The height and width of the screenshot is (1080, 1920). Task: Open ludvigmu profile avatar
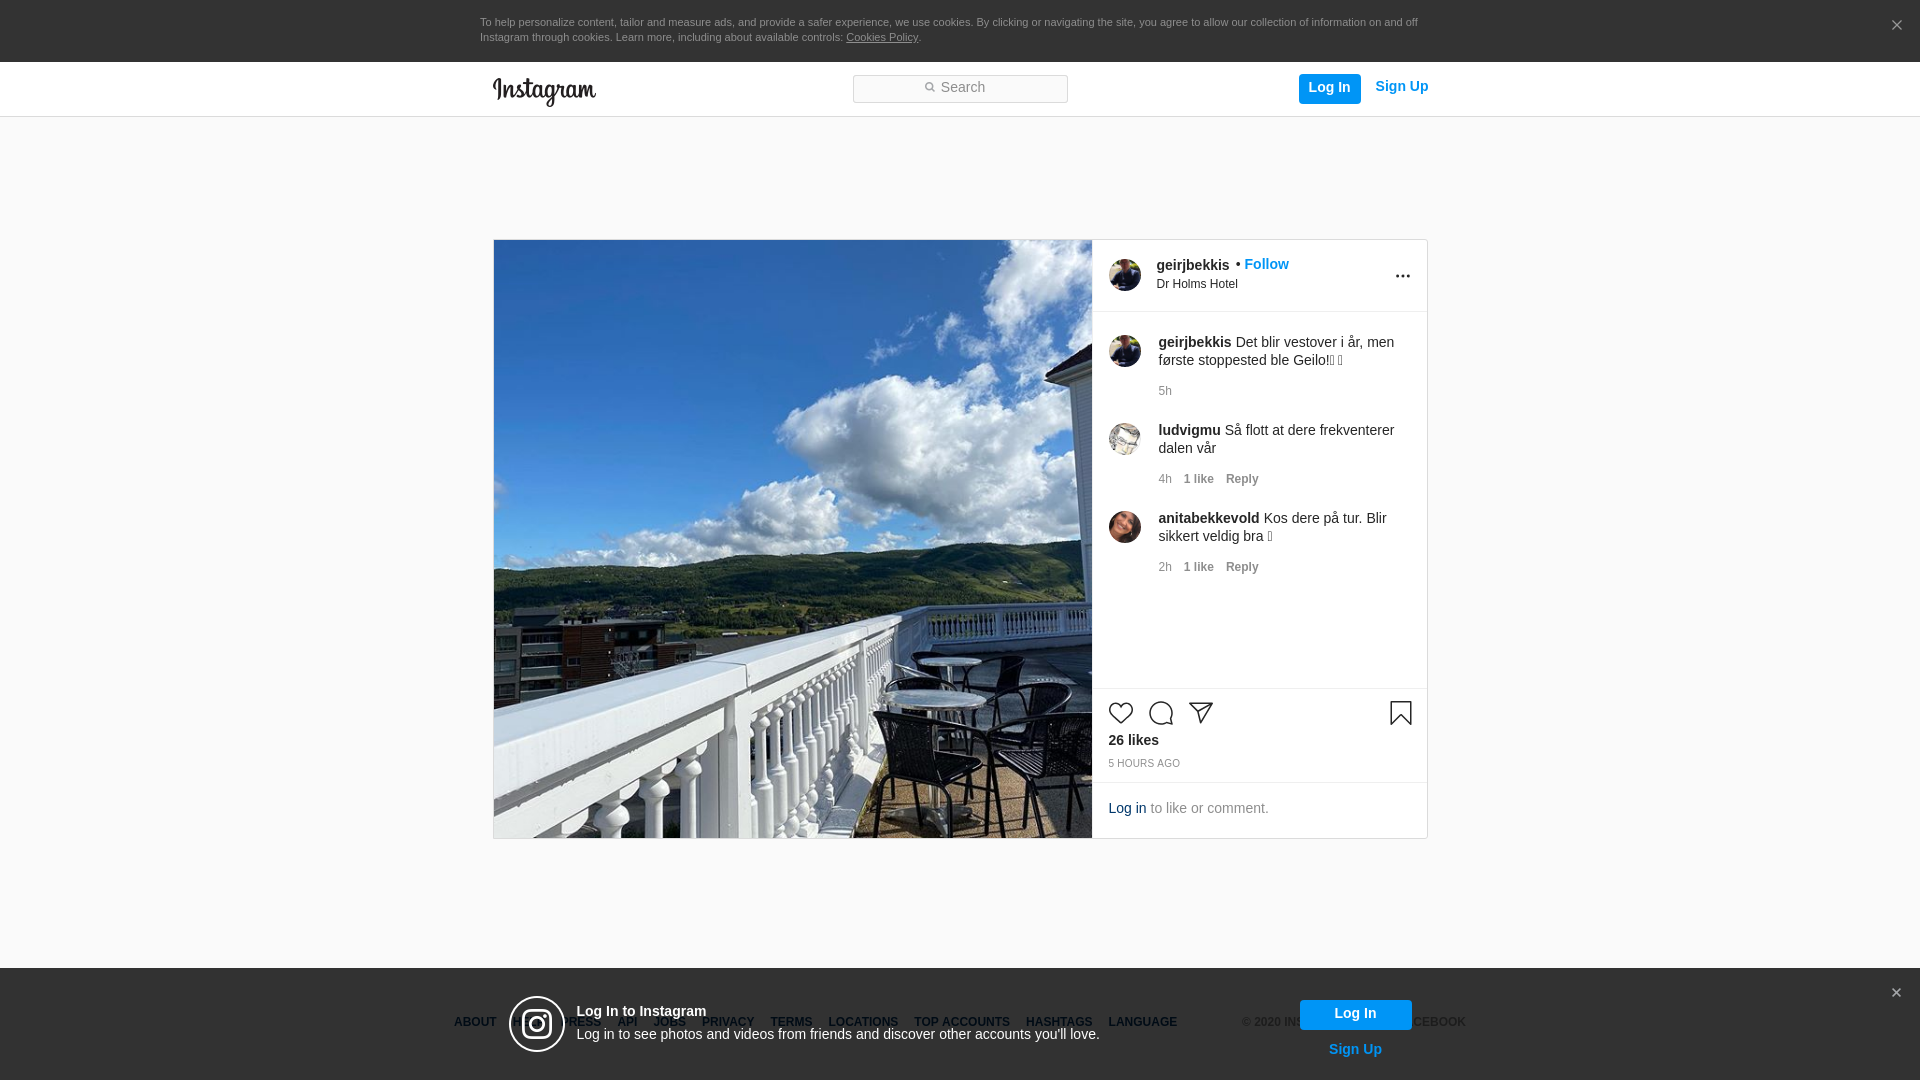coord(1124,439)
